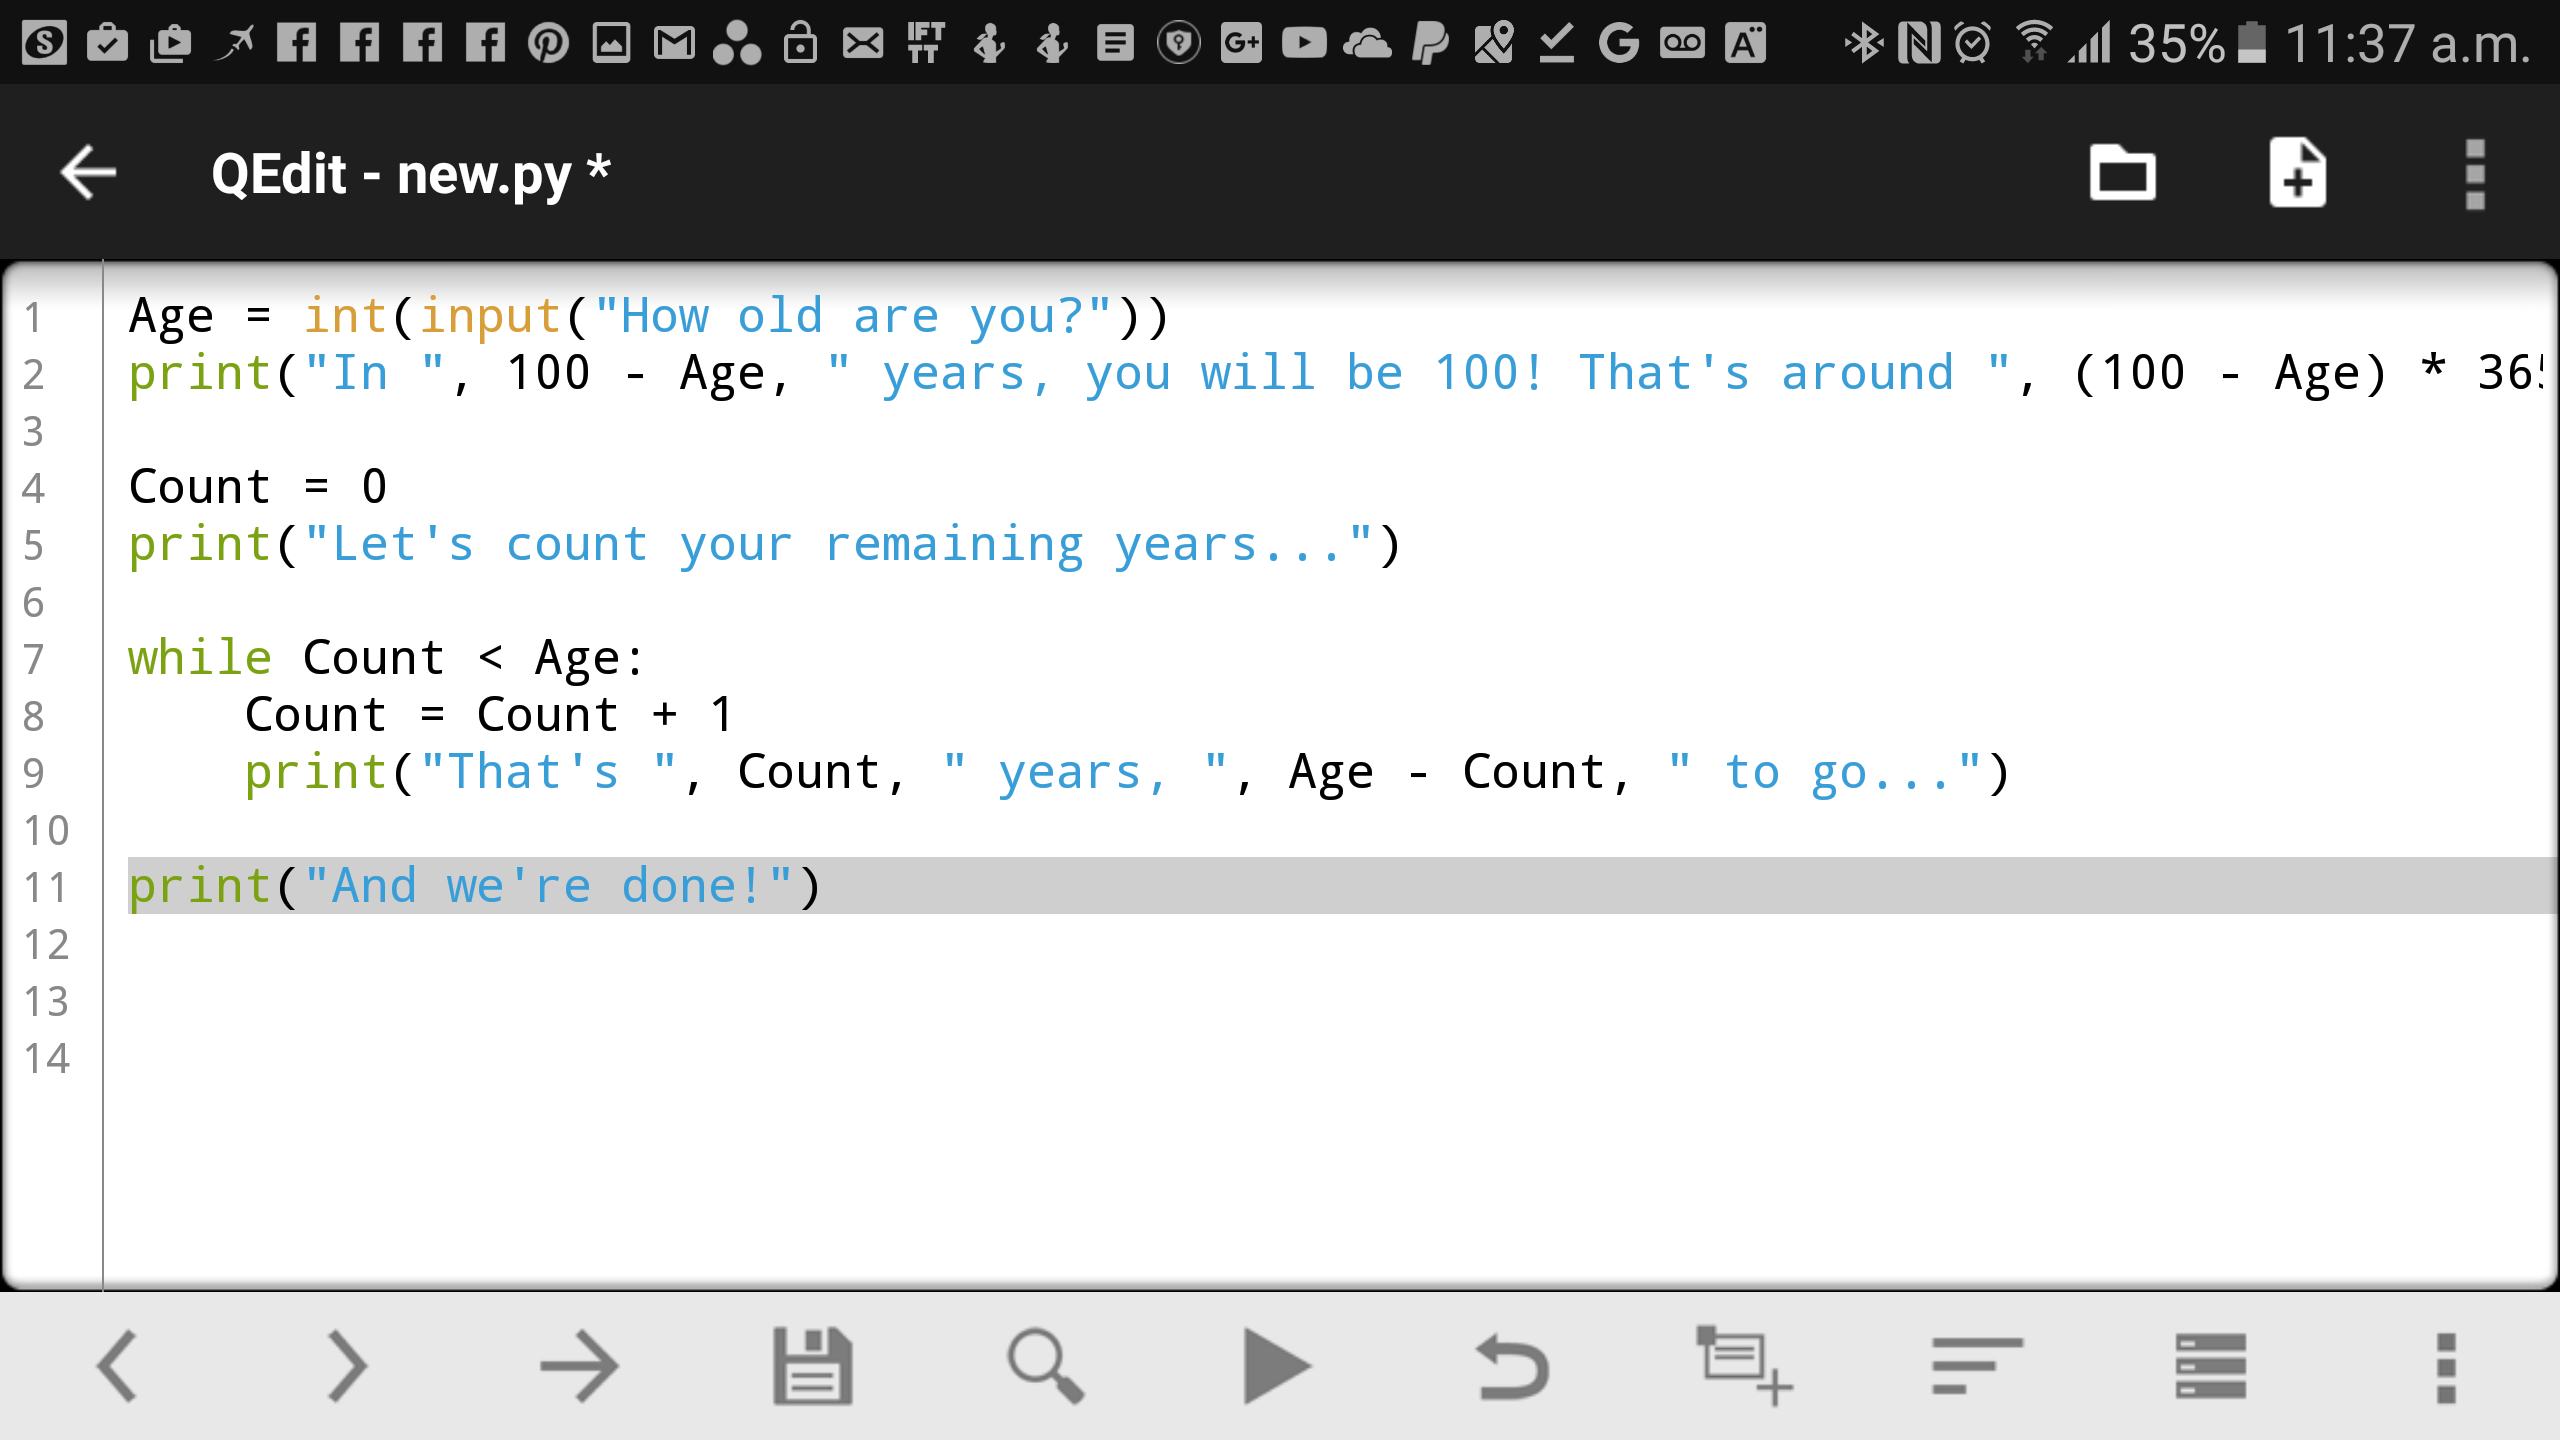Move cursor left with left chevron
This screenshot has width=2560, height=1440.
(117, 1366)
